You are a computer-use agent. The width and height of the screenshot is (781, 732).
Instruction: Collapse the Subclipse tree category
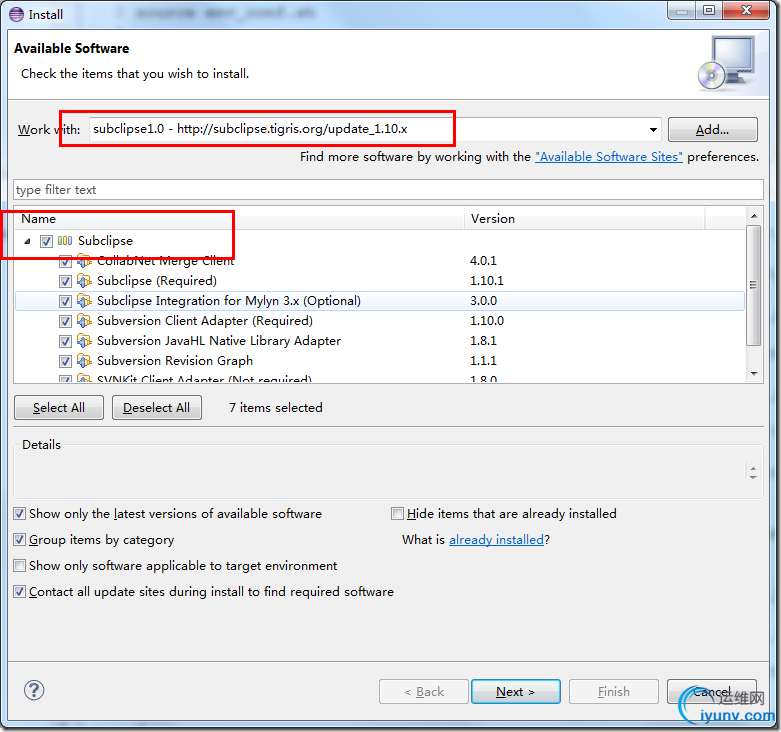tap(27, 242)
